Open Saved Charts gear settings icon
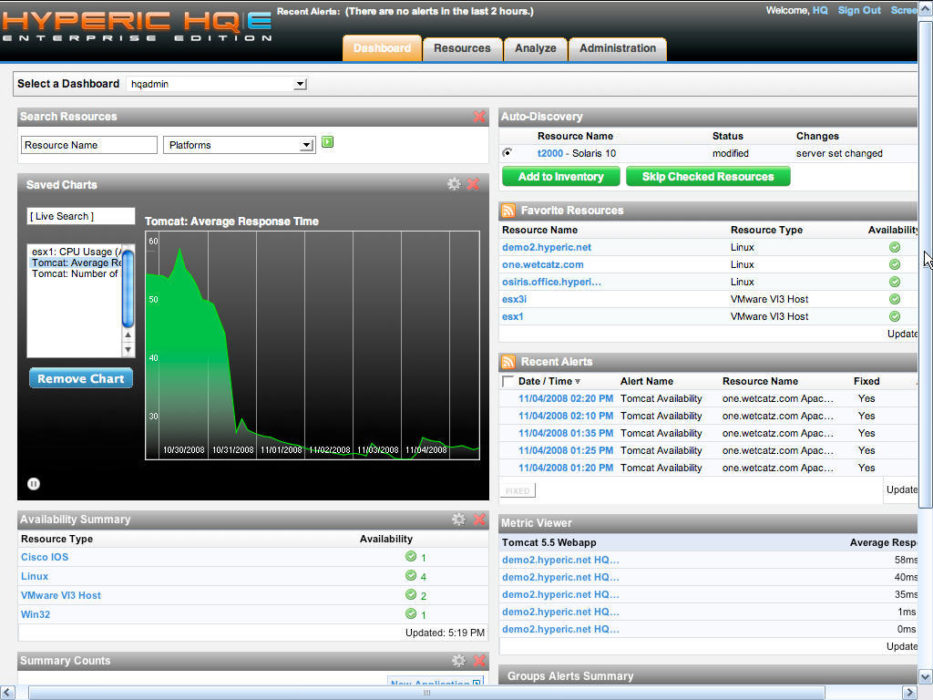Viewport: 933px width, 700px height. coord(454,184)
